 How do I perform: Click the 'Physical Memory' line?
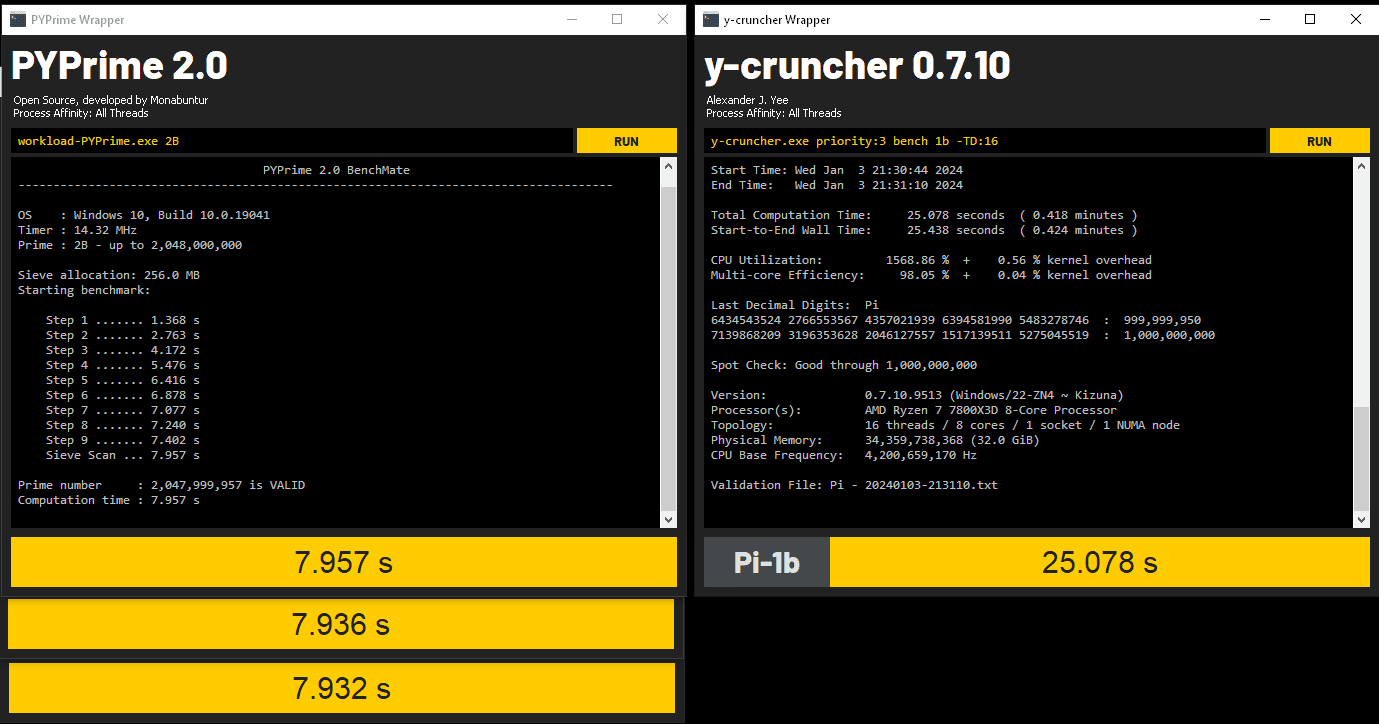click(875, 440)
